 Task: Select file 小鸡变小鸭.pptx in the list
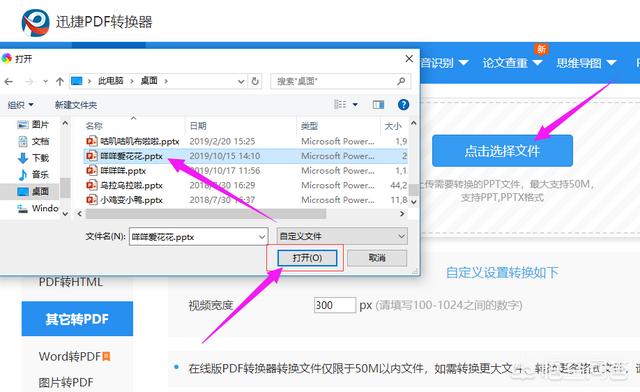[246, 200]
